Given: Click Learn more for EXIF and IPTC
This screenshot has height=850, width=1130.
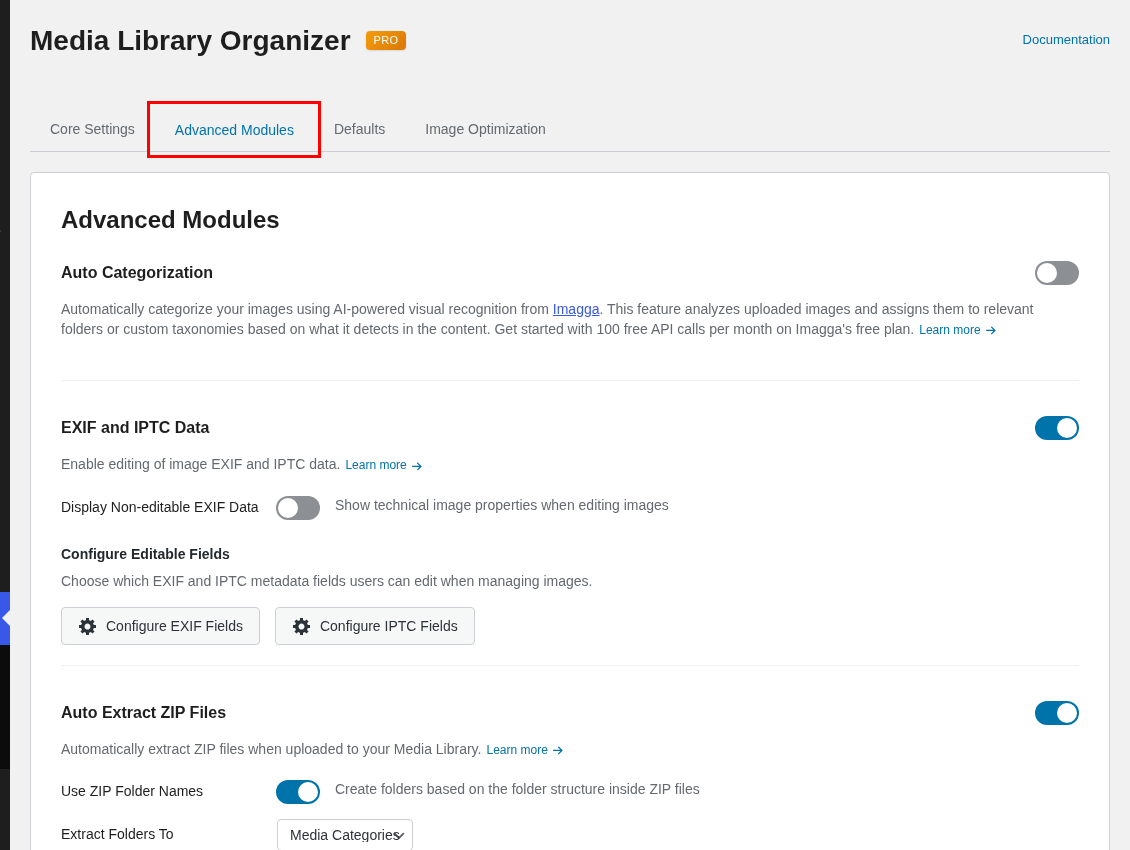Looking at the screenshot, I should [x=383, y=465].
